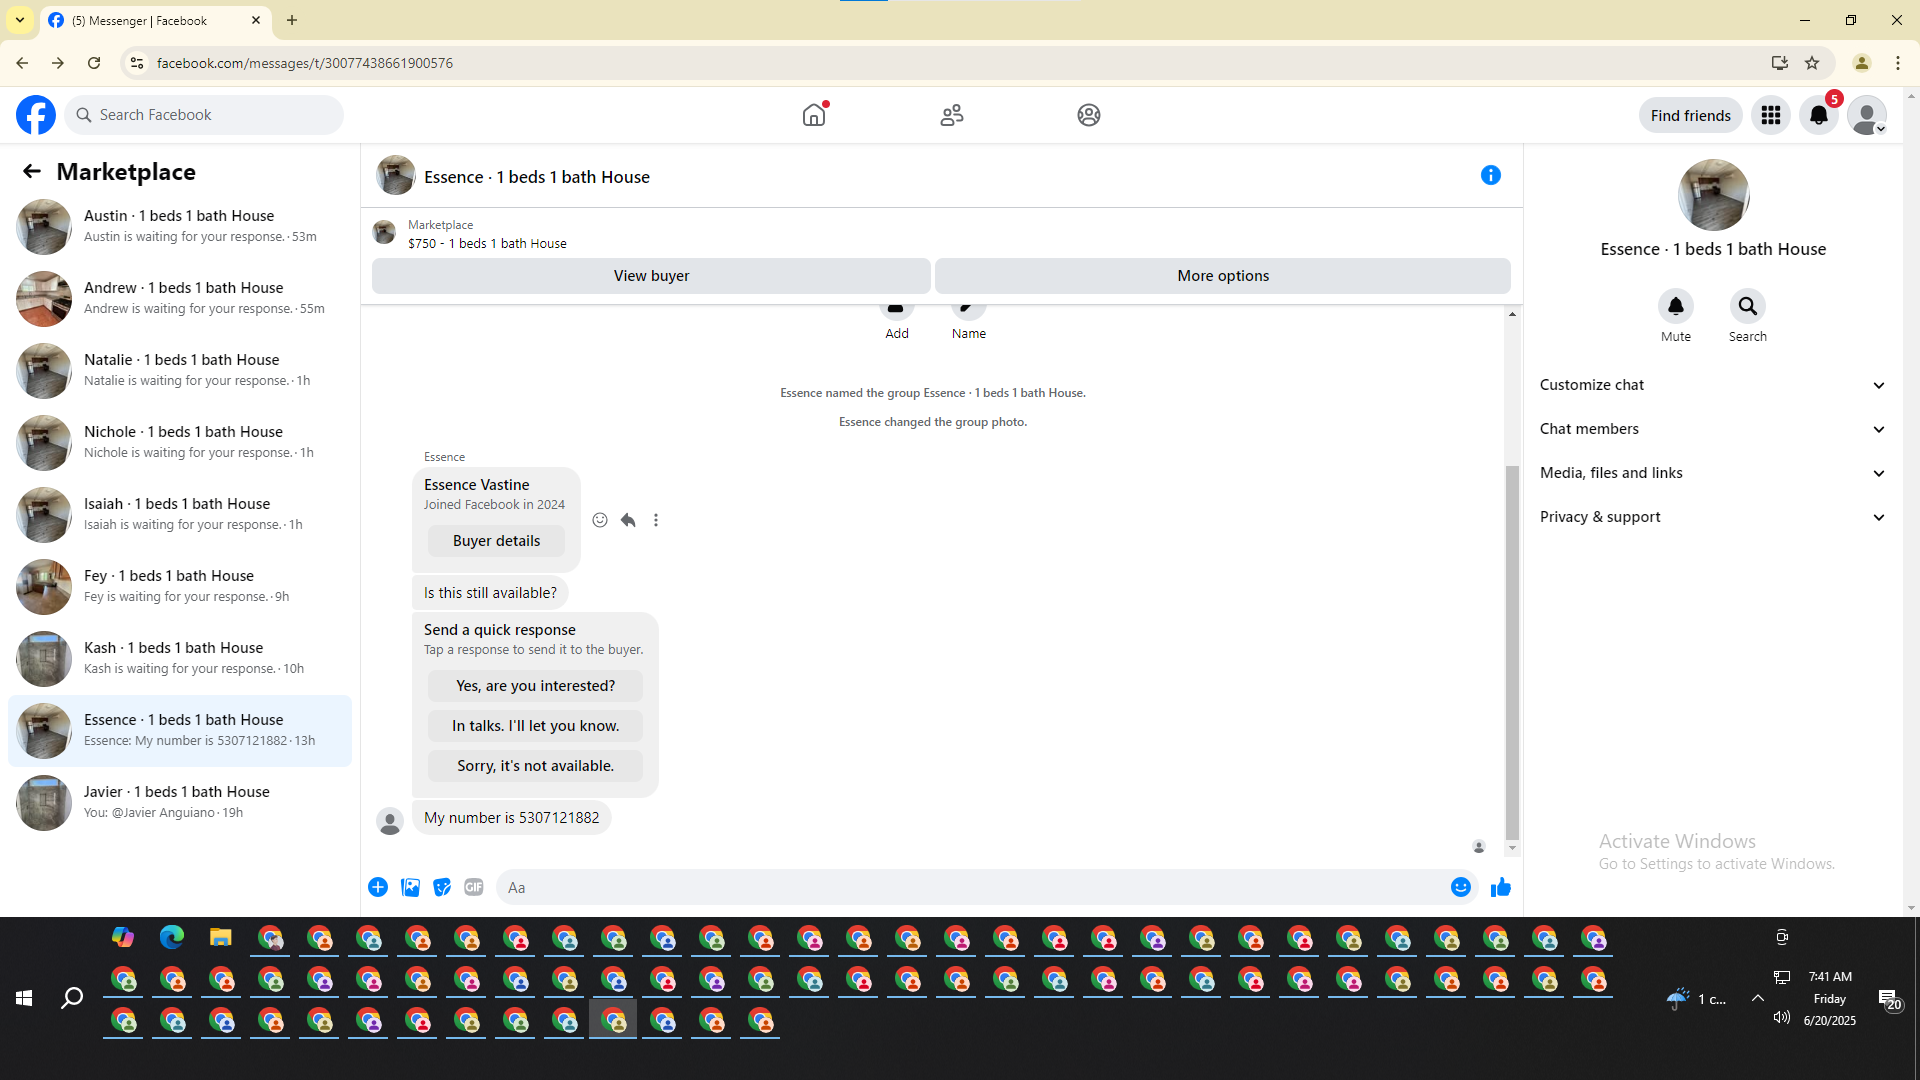The width and height of the screenshot is (1920, 1080).
Task: Toggle the conversation information panel icon
Action: tap(1490, 176)
